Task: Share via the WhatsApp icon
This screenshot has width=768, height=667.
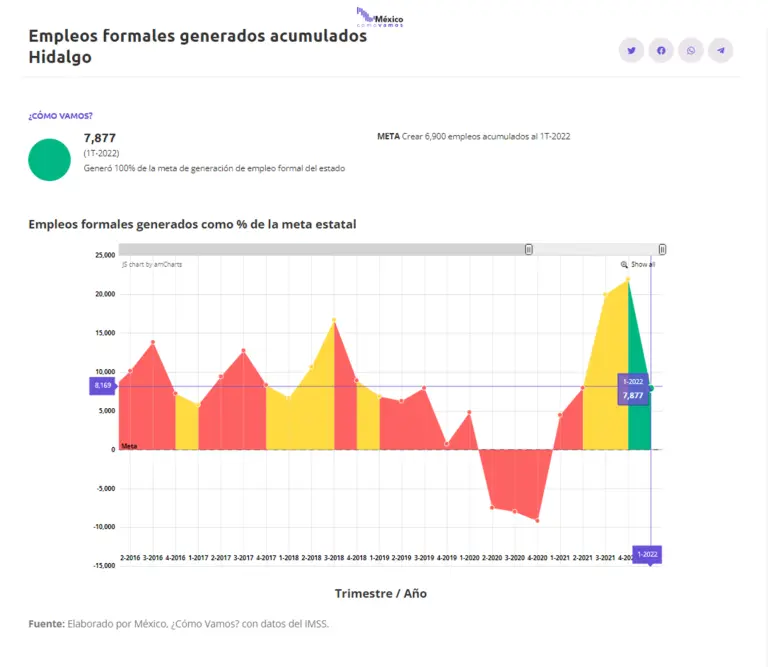Action: tap(691, 51)
